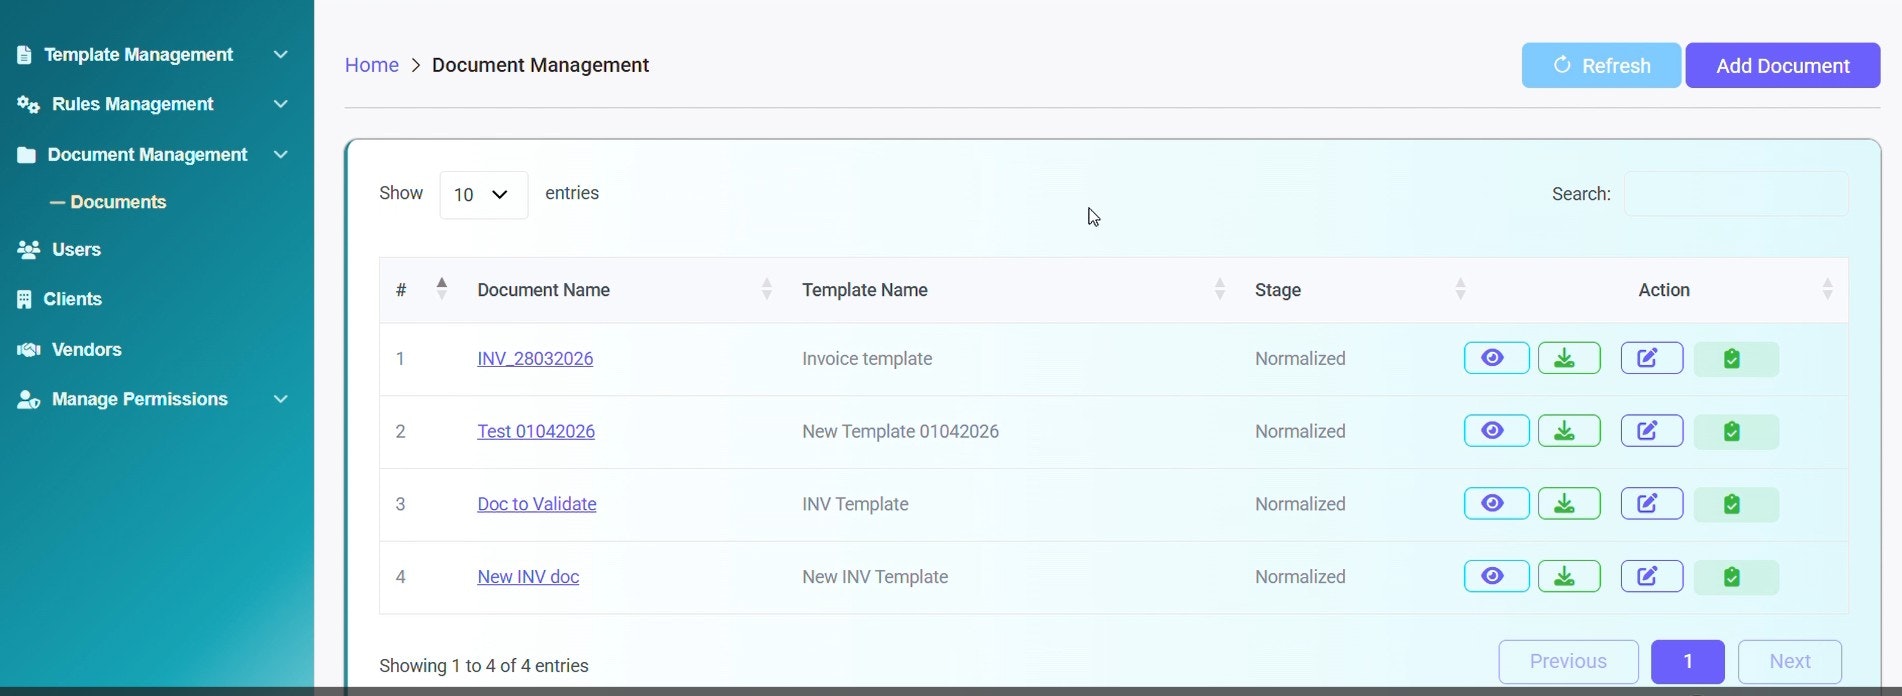Click the Vendors handshake icon in sidebar
1902x696 pixels.
click(x=29, y=349)
